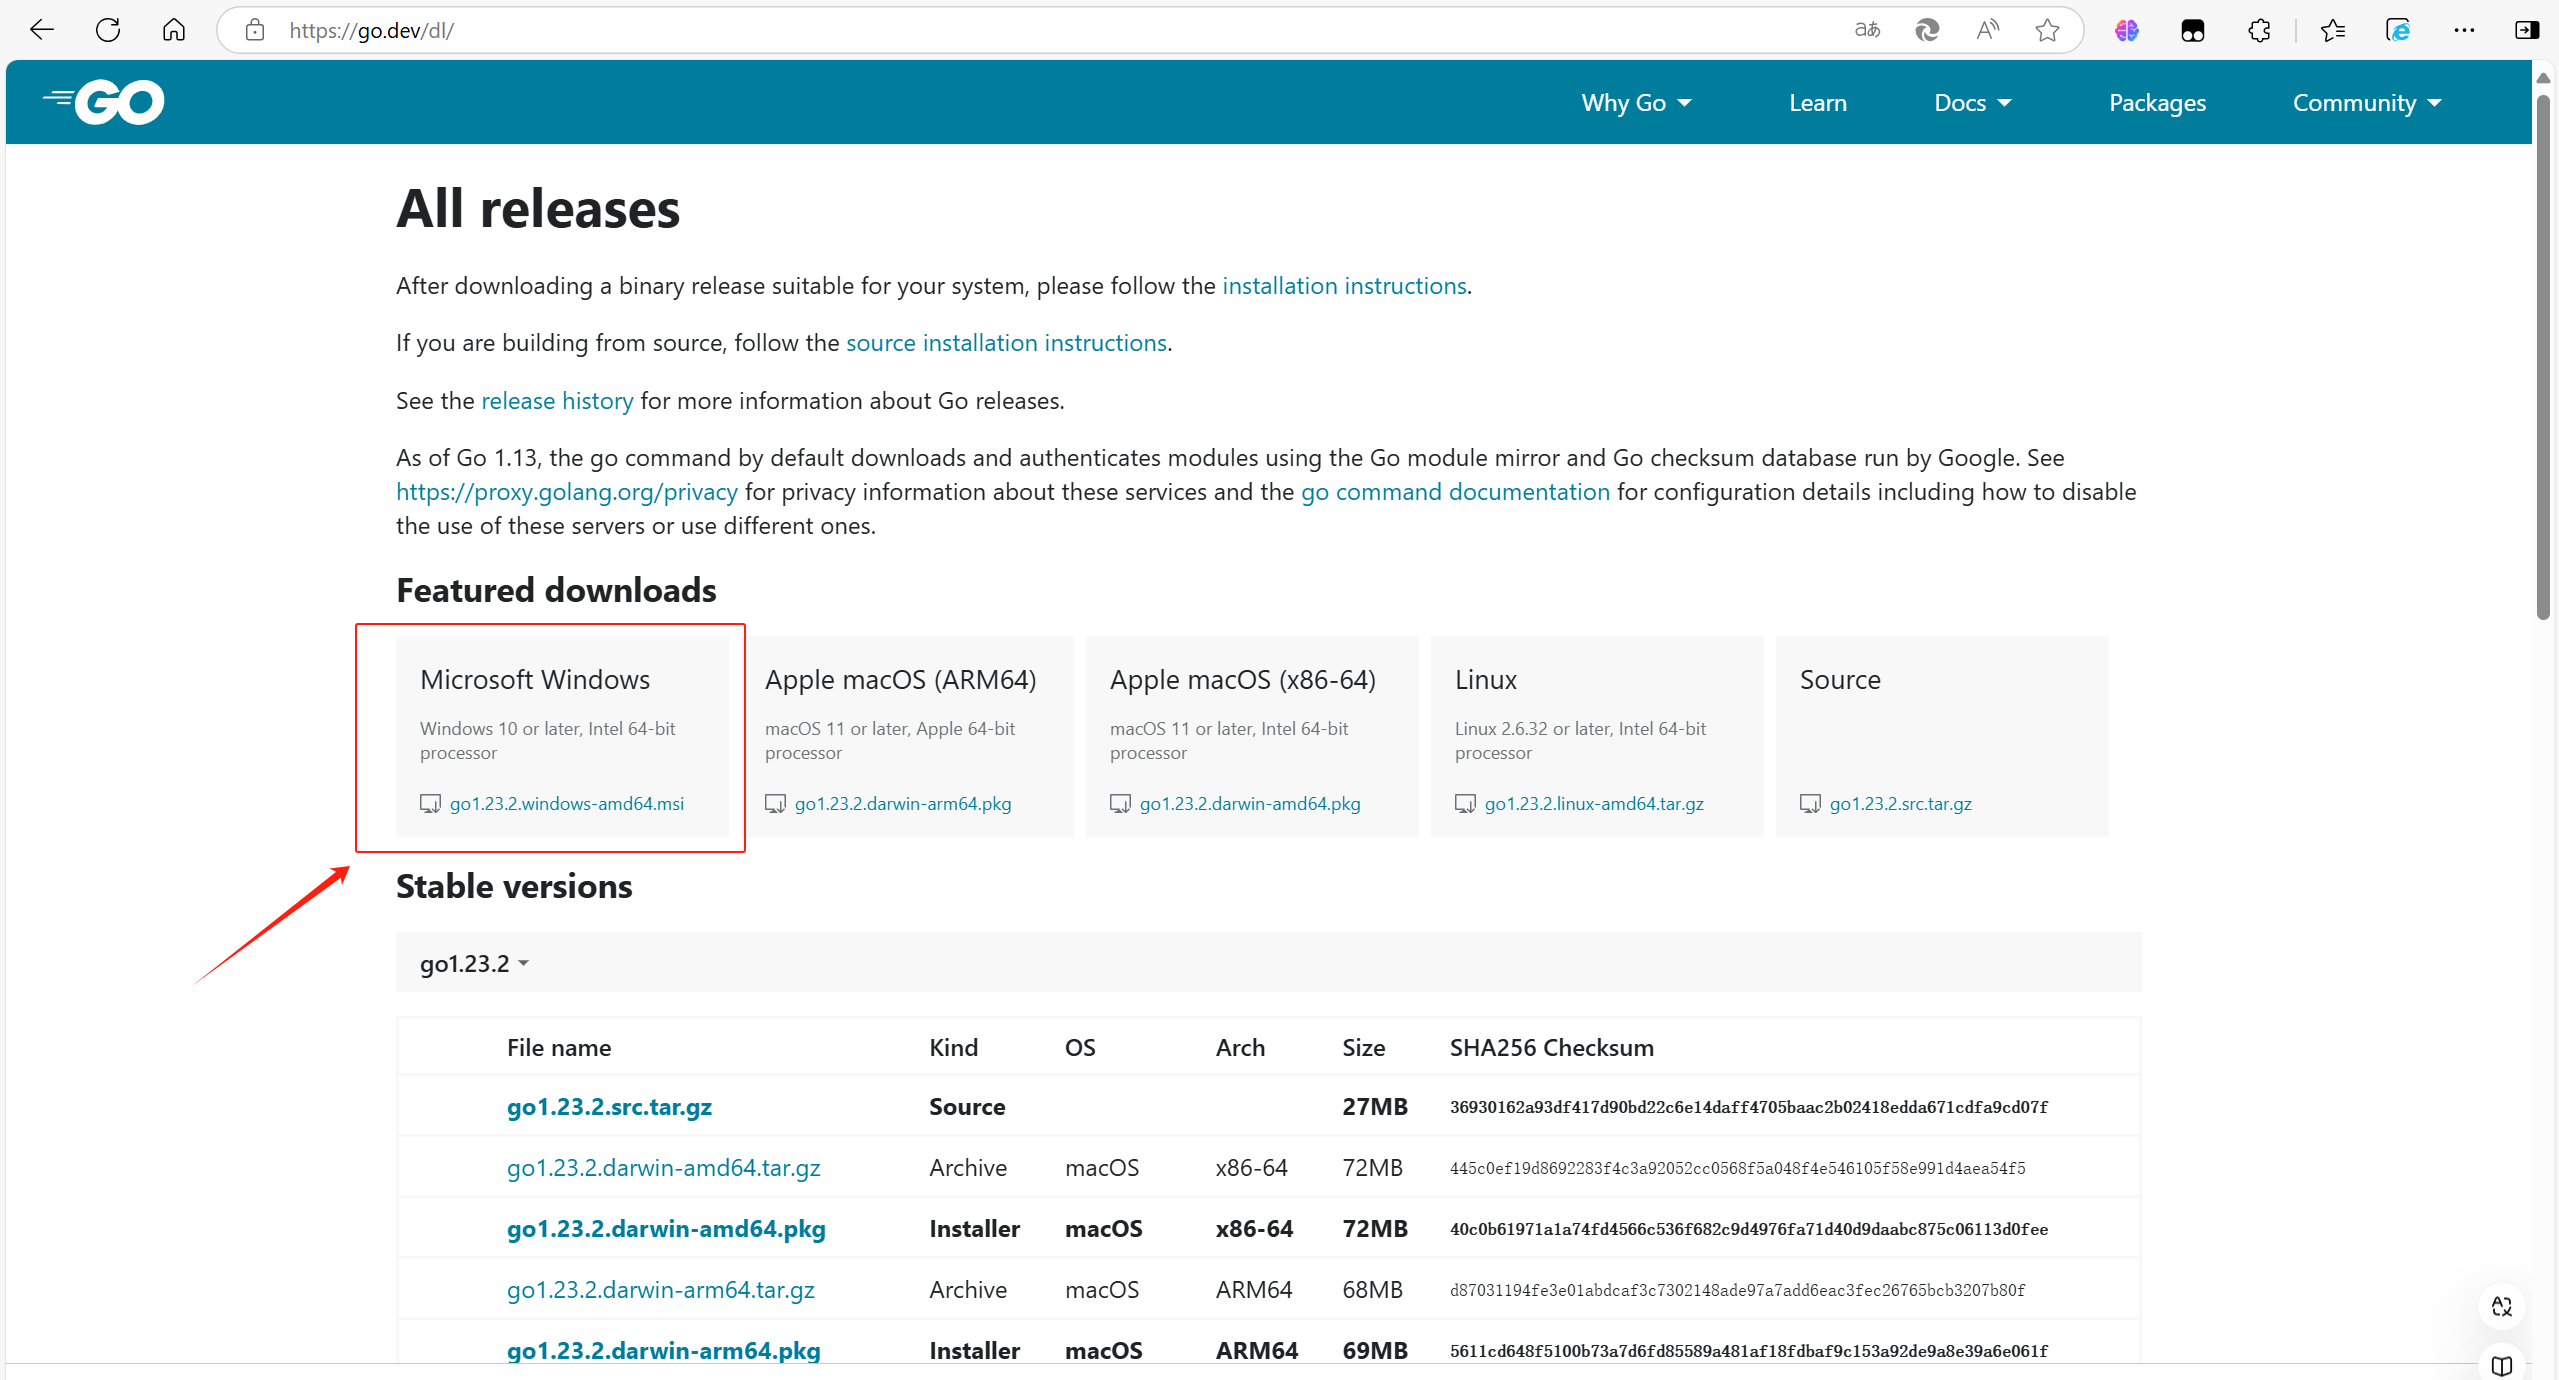Go back to previous page
Image resolution: width=2559 pixels, height=1380 pixels.
(42, 30)
